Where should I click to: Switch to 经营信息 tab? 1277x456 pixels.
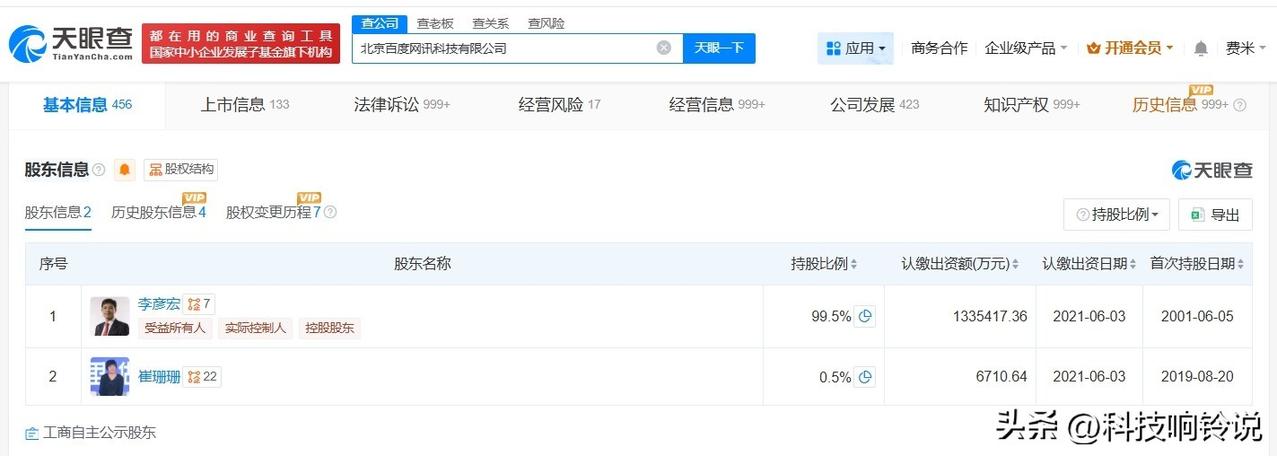pyautogui.click(x=717, y=104)
